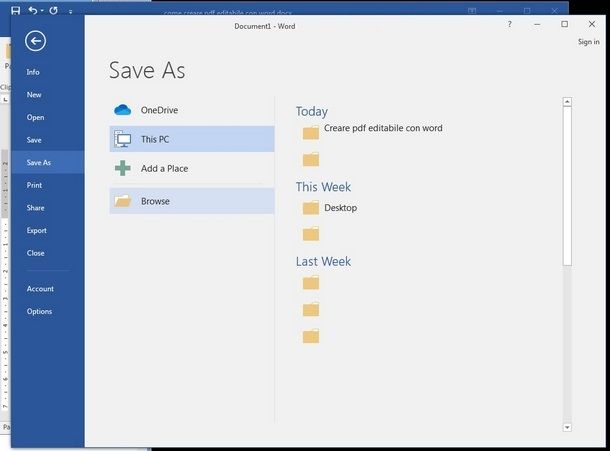
Task: Click the scrollbar down arrow in folder list
Action: 567,427
